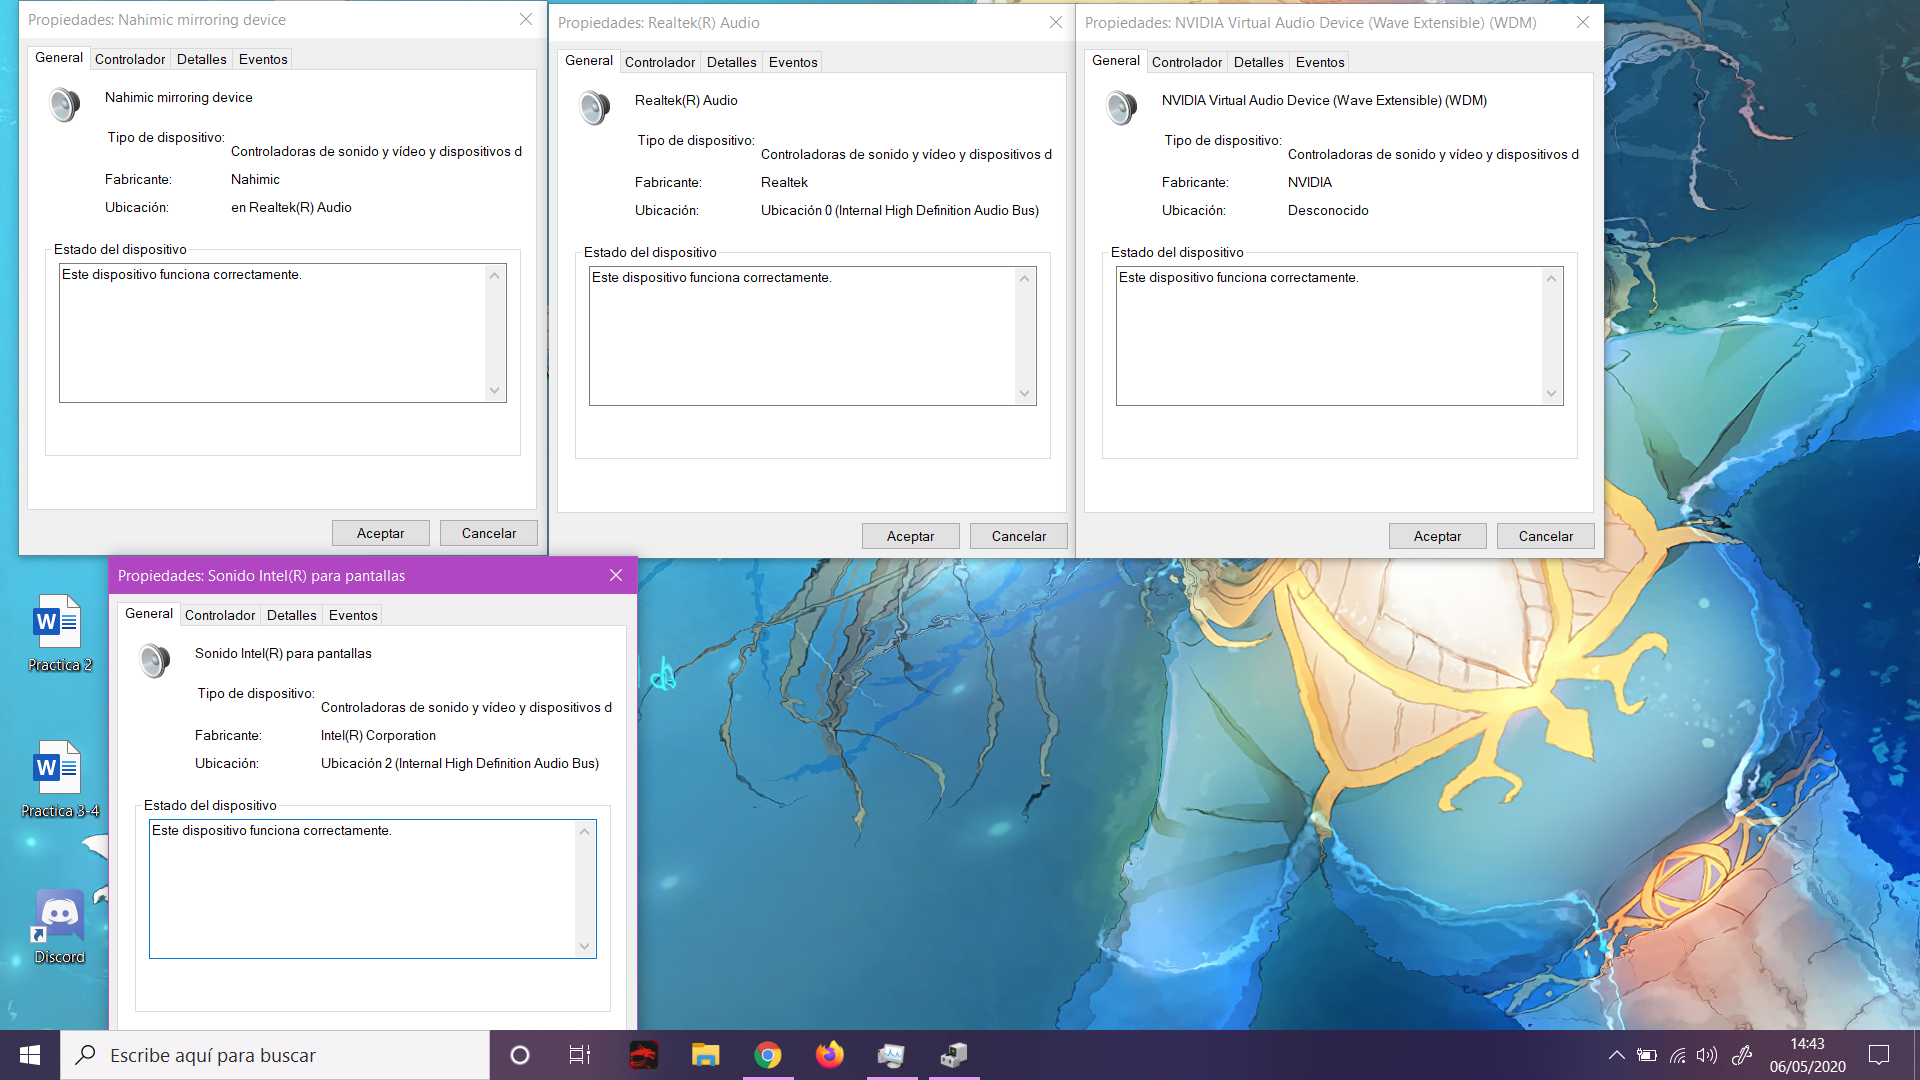The width and height of the screenshot is (1920, 1080).
Task: Open the Practica 3-4 Word document
Action: tap(59, 780)
